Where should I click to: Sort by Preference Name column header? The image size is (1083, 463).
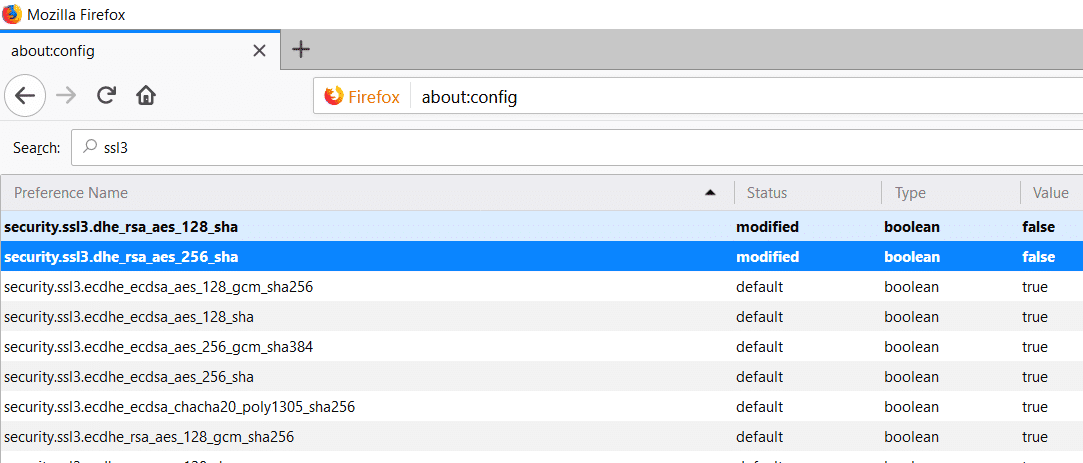tap(70, 193)
